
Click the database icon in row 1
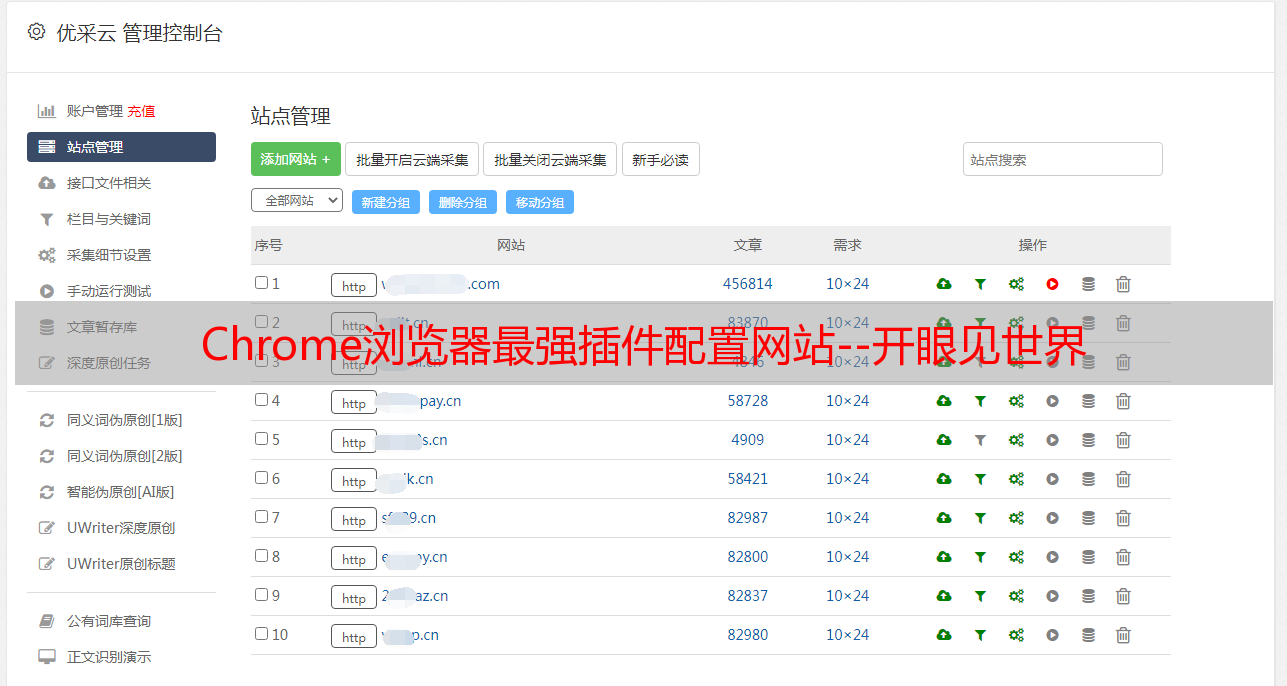pyautogui.click(x=1088, y=284)
